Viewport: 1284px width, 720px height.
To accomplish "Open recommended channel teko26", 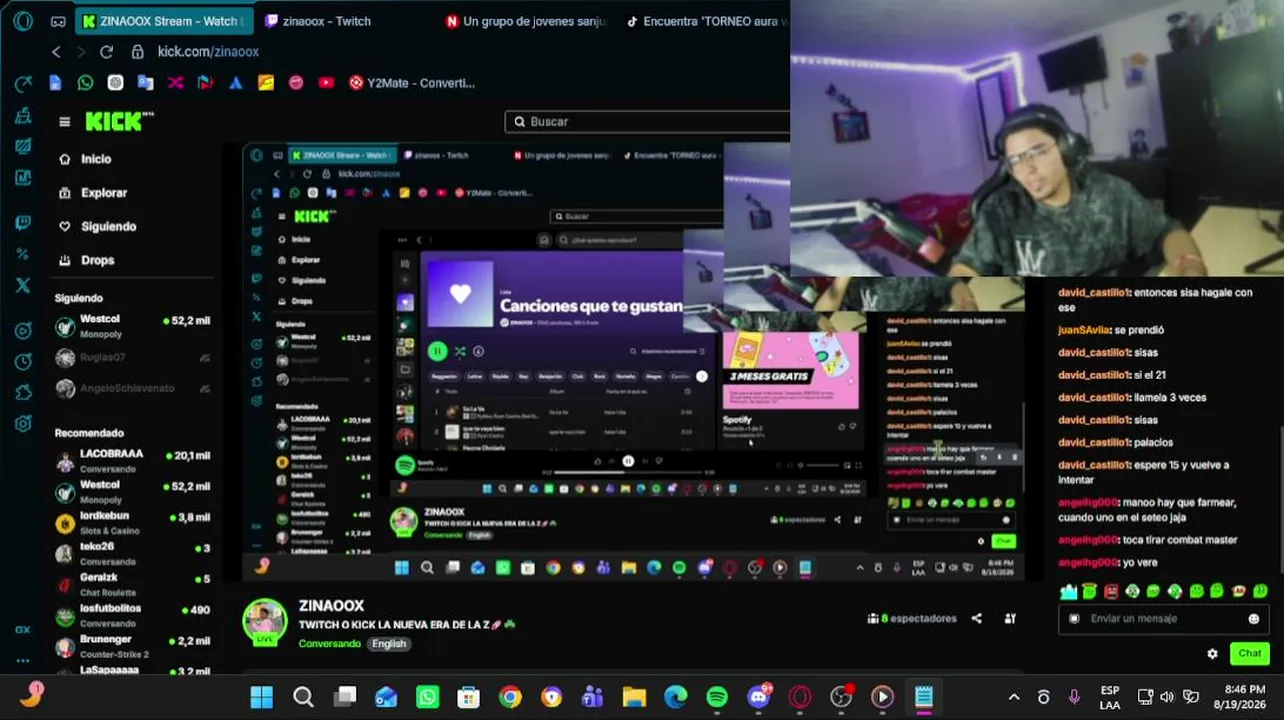I will pos(133,554).
